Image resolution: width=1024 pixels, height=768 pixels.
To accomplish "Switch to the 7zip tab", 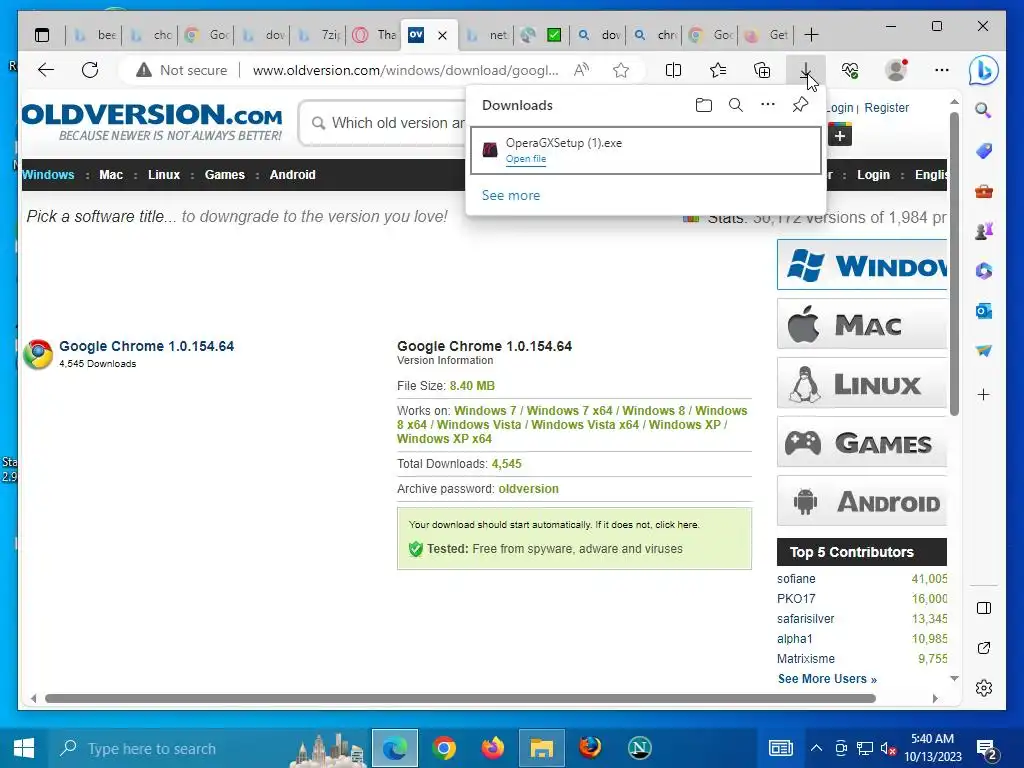I will [319, 35].
